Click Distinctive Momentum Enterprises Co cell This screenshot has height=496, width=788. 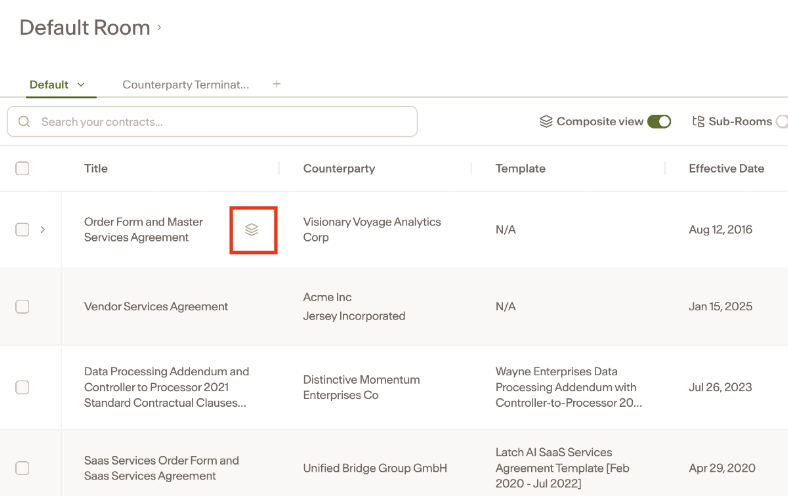361,387
